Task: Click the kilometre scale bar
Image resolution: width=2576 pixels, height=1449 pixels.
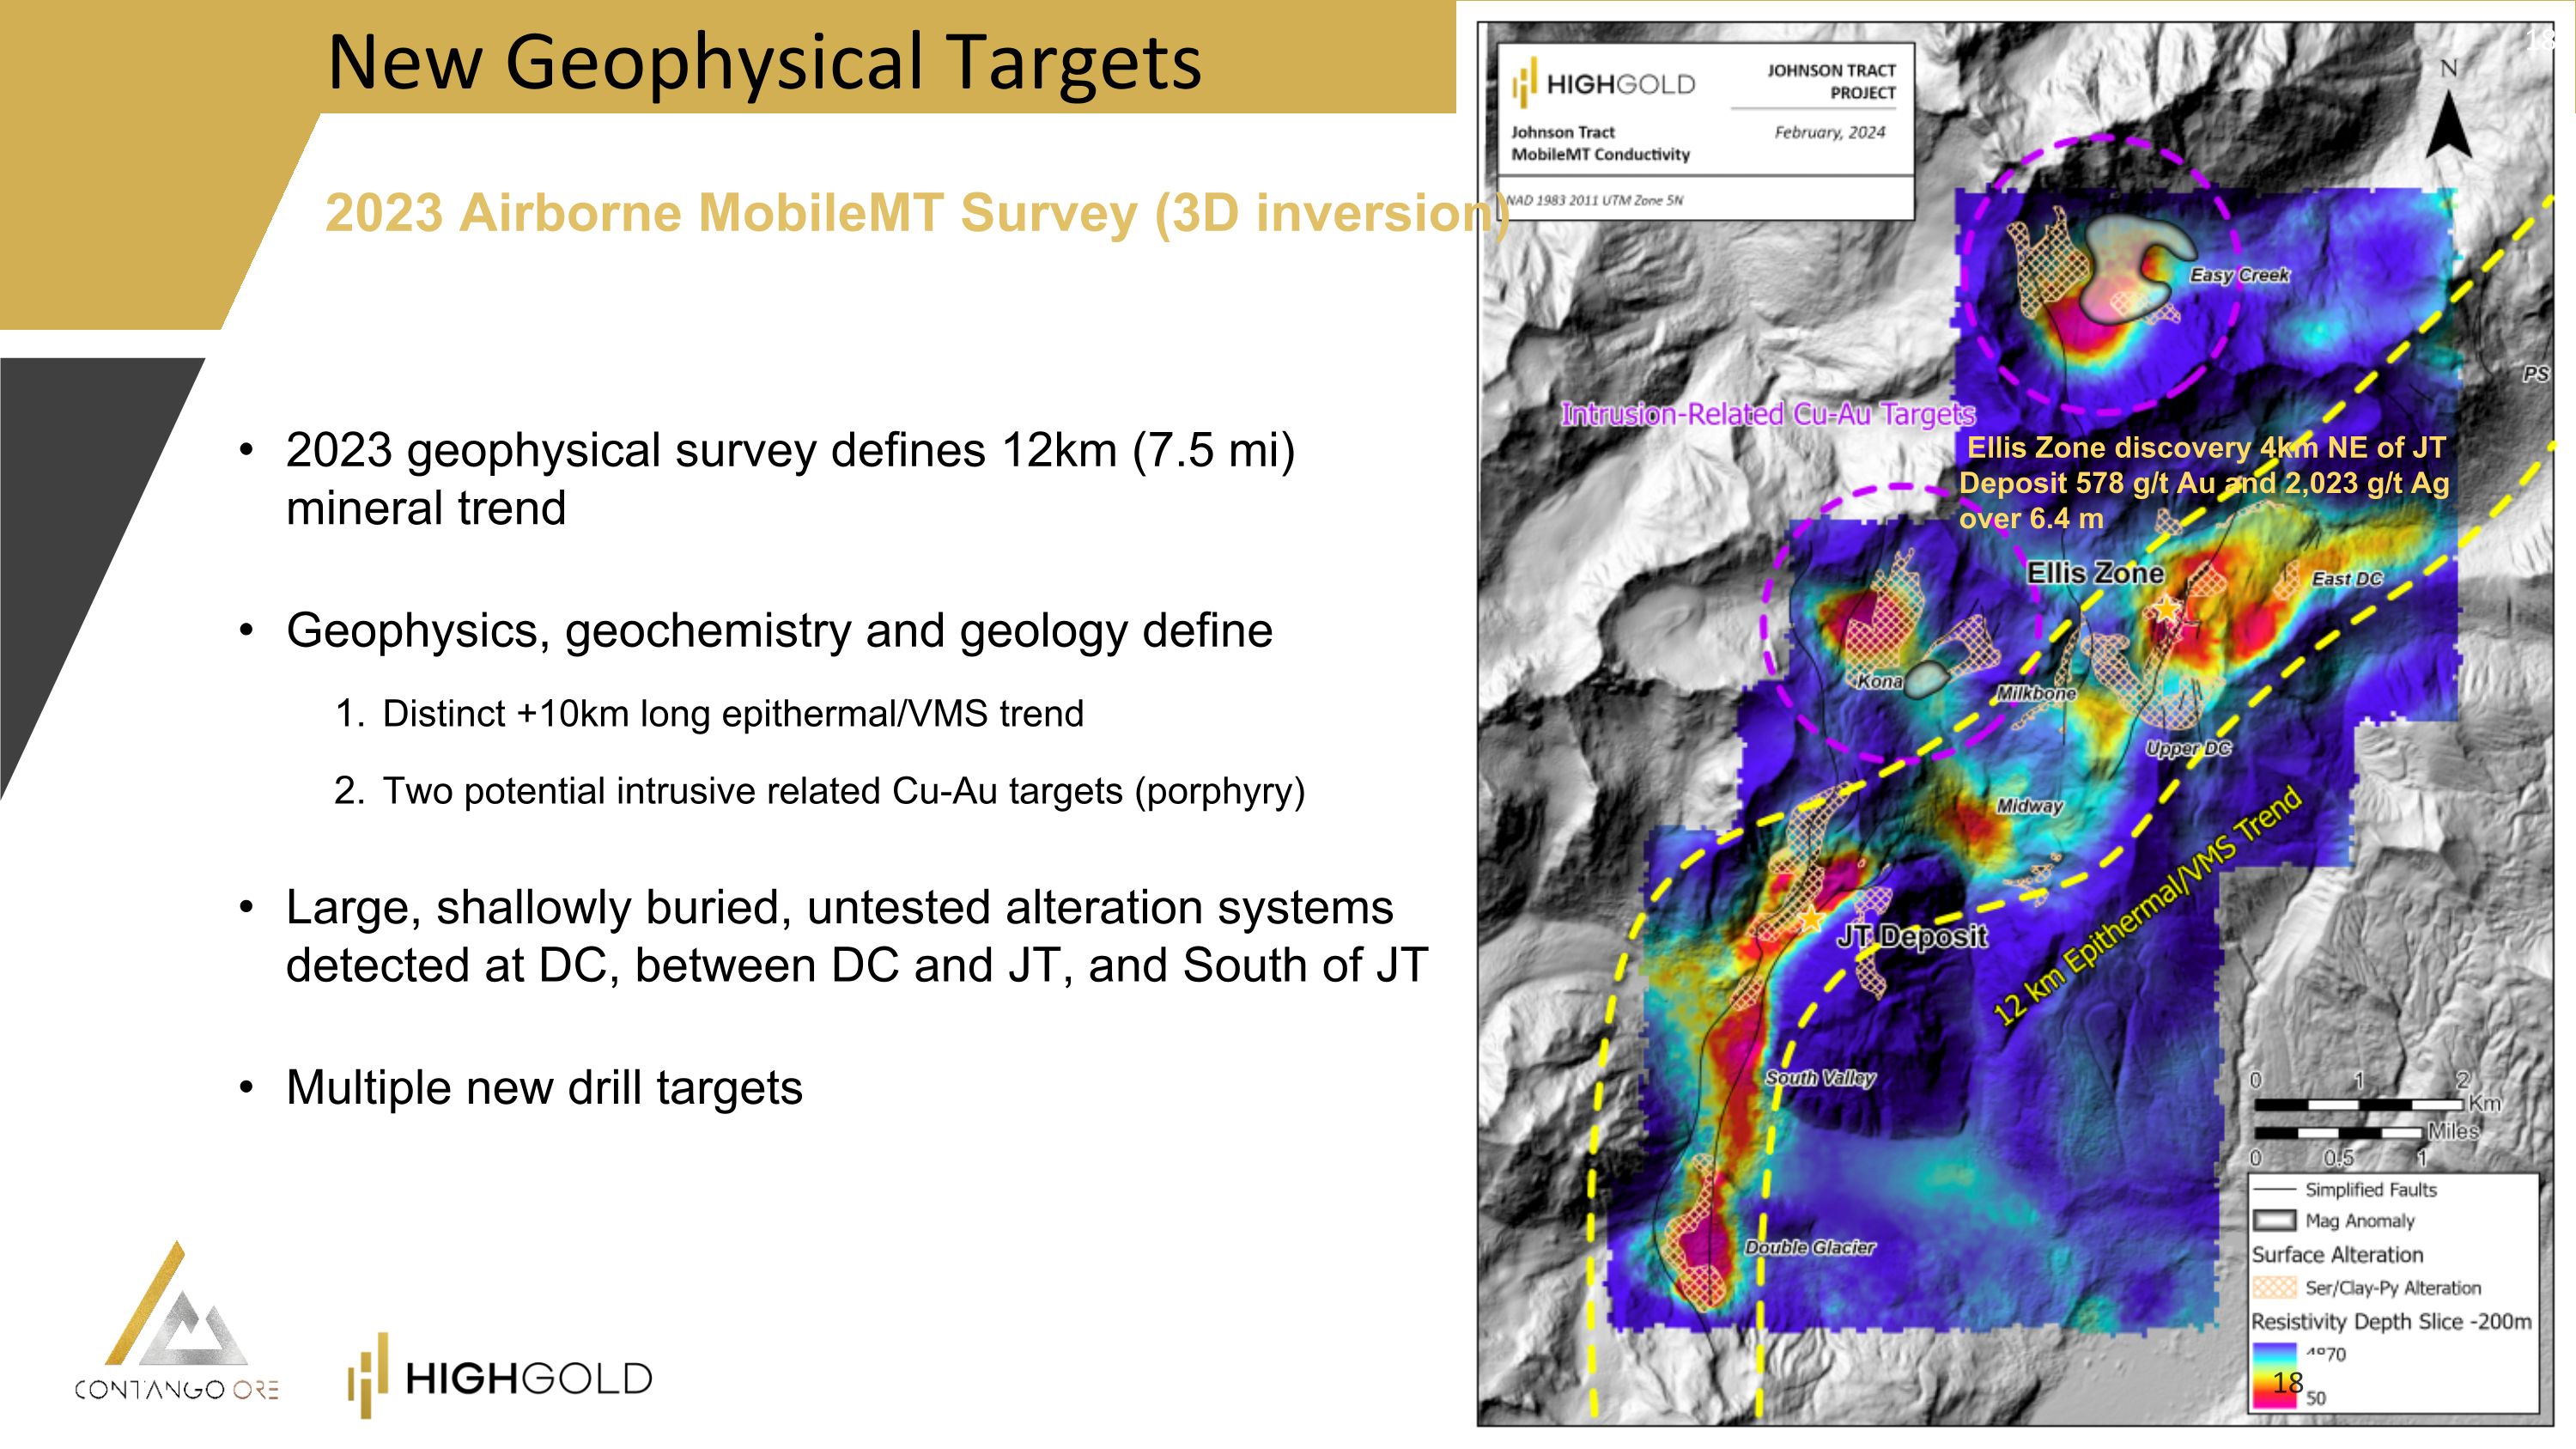Action: click(x=2358, y=1104)
